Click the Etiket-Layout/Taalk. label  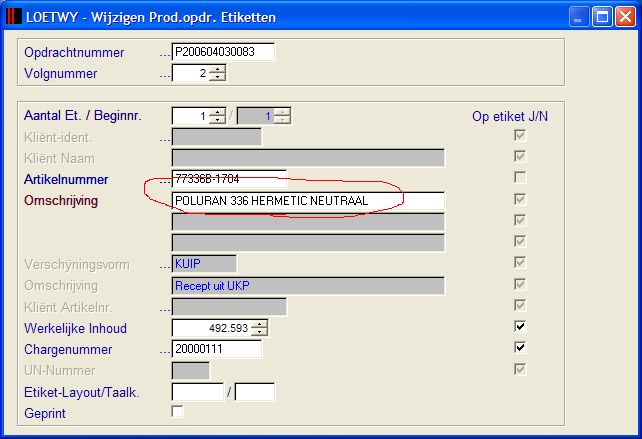pos(82,392)
